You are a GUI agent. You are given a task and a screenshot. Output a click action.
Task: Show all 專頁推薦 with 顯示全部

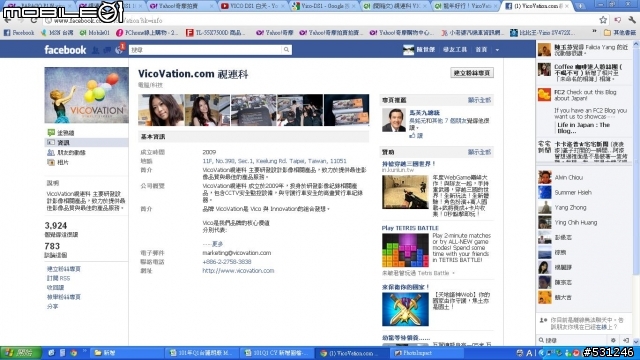click(x=479, y=100)
